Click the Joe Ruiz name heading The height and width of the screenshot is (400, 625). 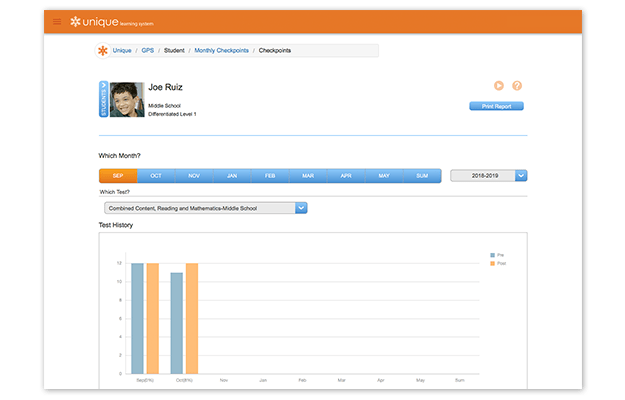click(x=165, y=87)
